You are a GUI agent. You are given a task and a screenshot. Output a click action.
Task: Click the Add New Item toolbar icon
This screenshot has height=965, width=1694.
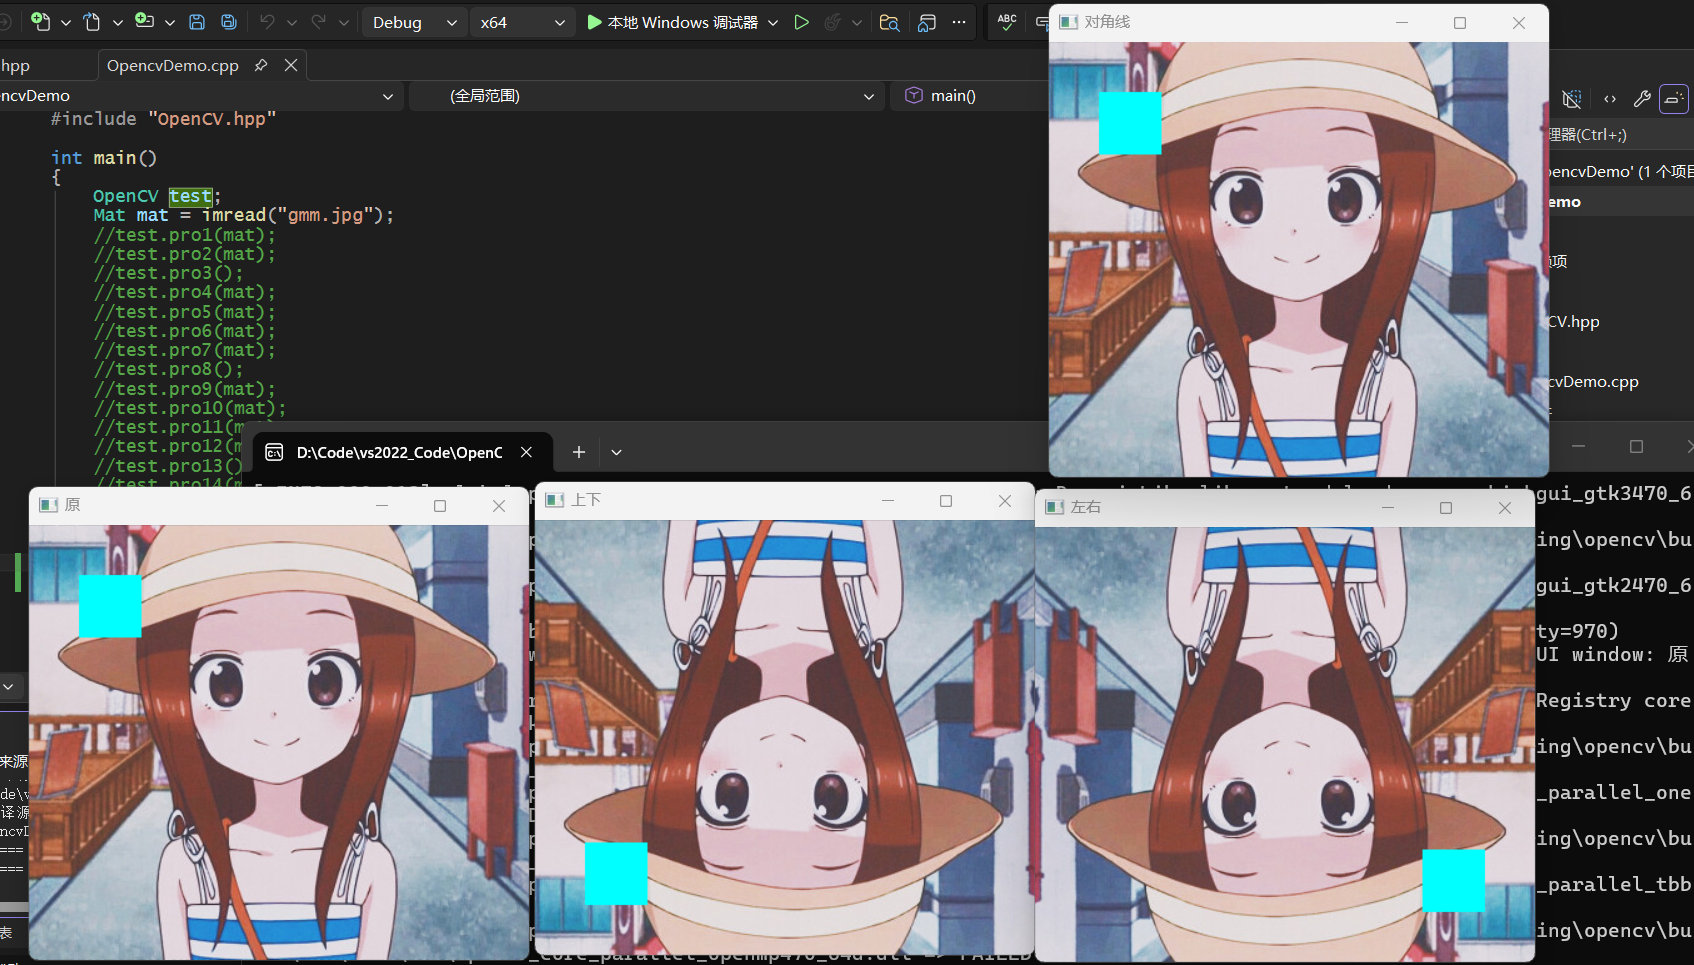[144, 21]
